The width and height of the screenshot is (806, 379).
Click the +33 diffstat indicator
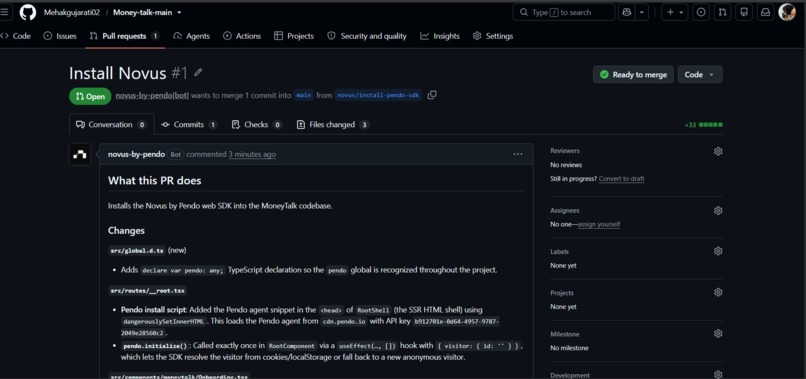(703, 125)
